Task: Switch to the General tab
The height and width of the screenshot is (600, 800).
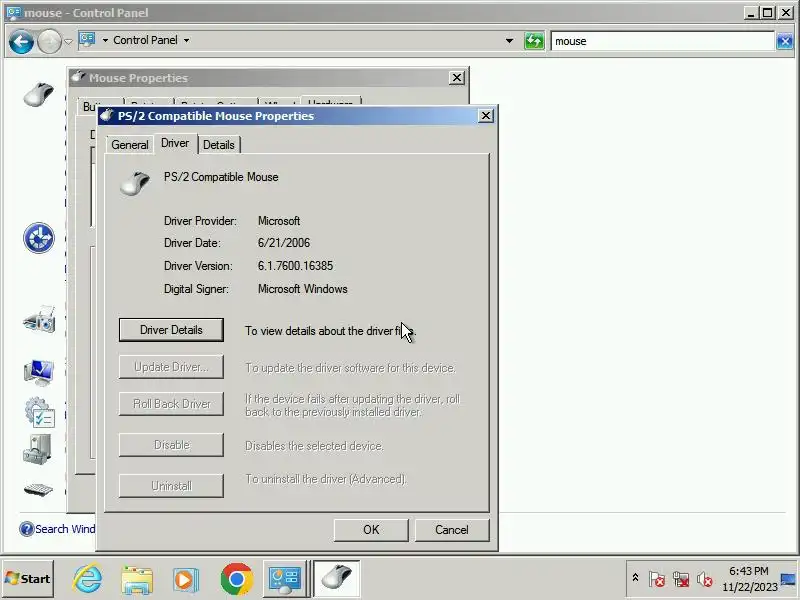Action: tap(130, 145)
